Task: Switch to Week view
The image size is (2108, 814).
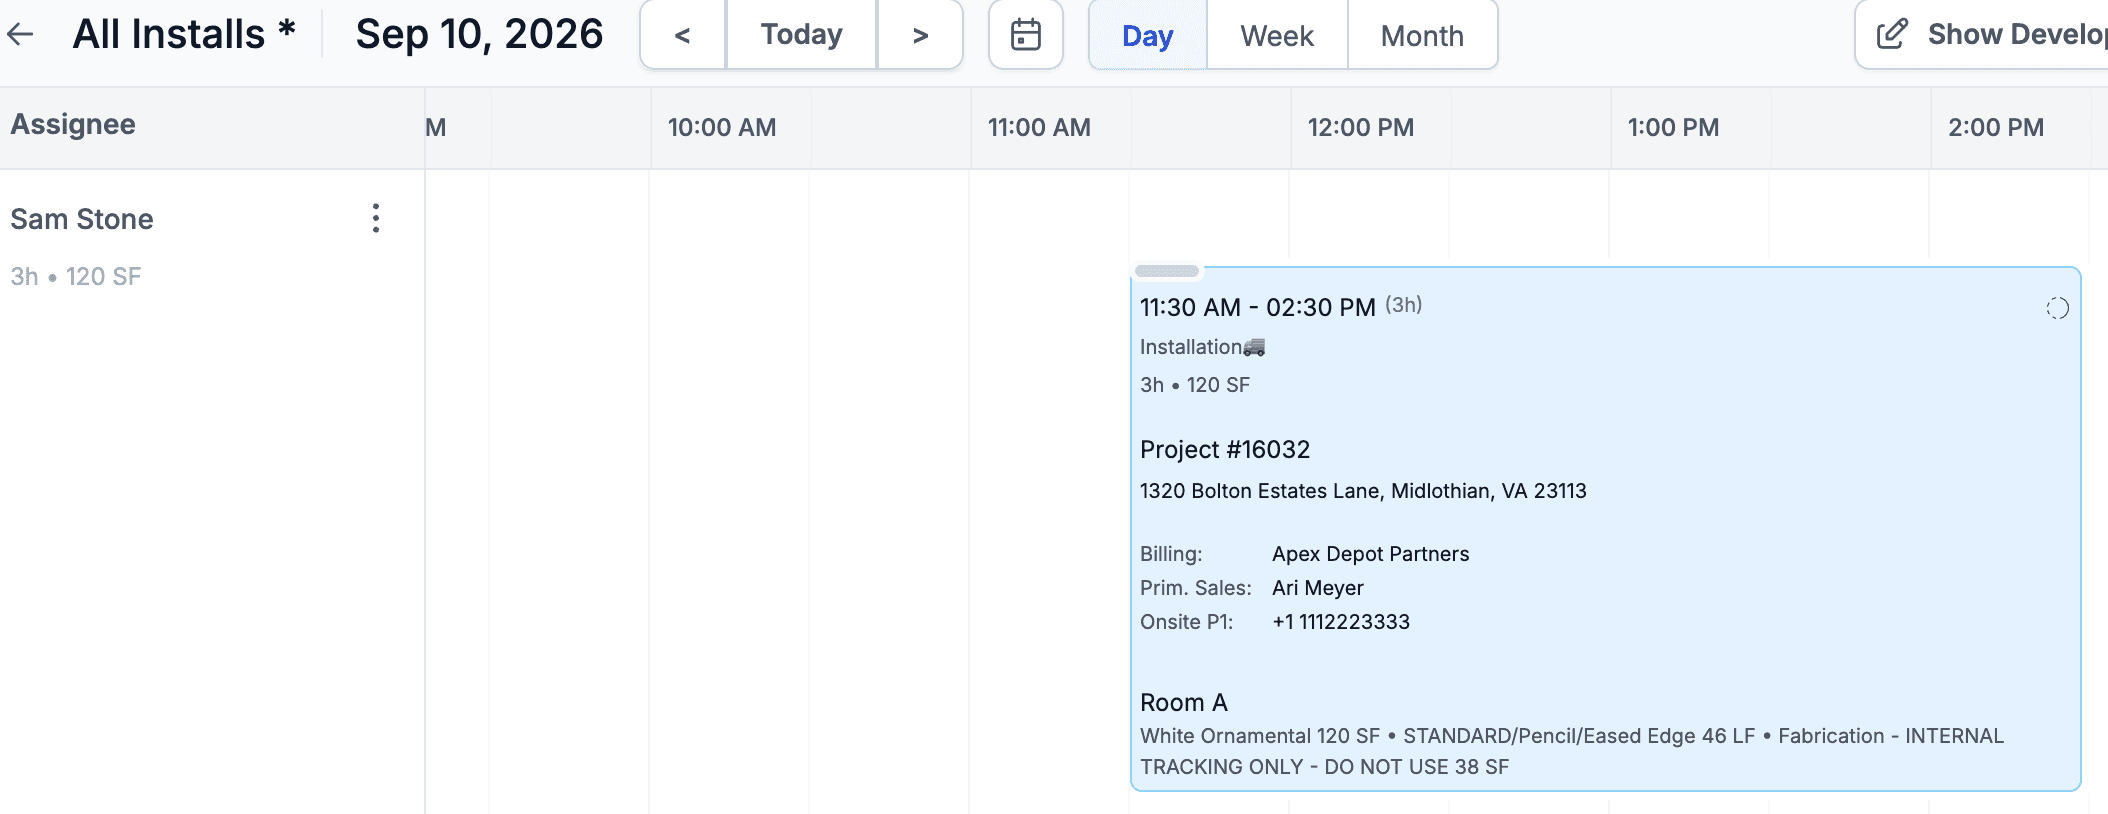Action: pyautogui.click(x=1277, y=35)
